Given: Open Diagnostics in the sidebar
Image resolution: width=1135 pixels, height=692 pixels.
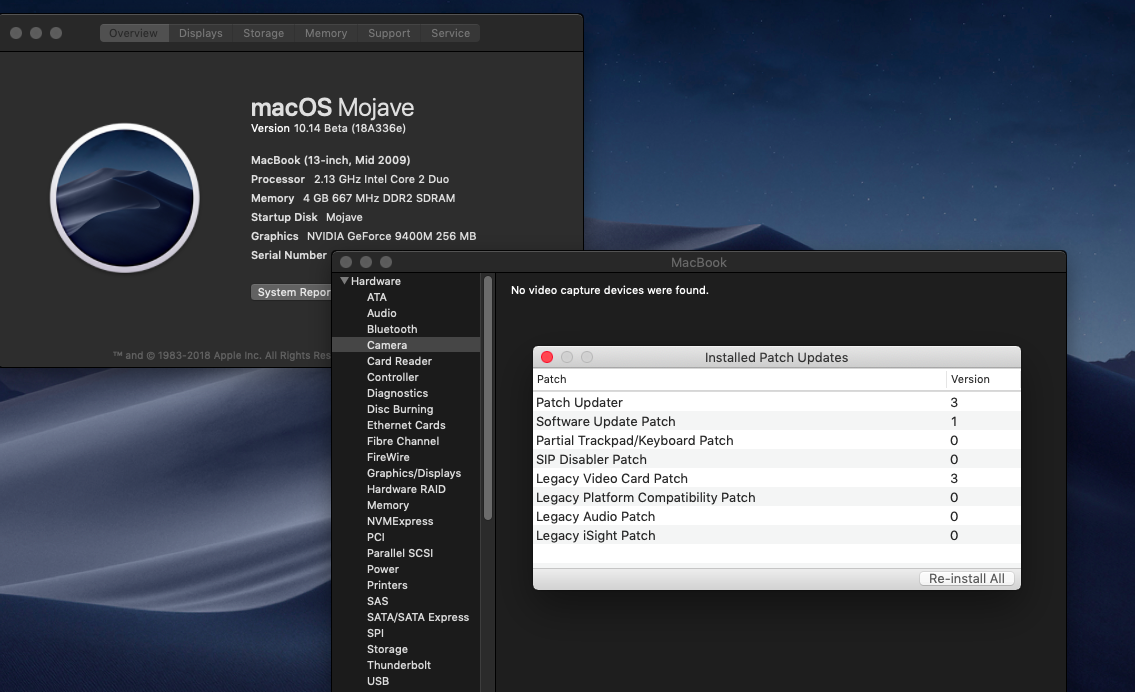Looking at the screenshot, I should pyautogui.click(x=397, y=393).
